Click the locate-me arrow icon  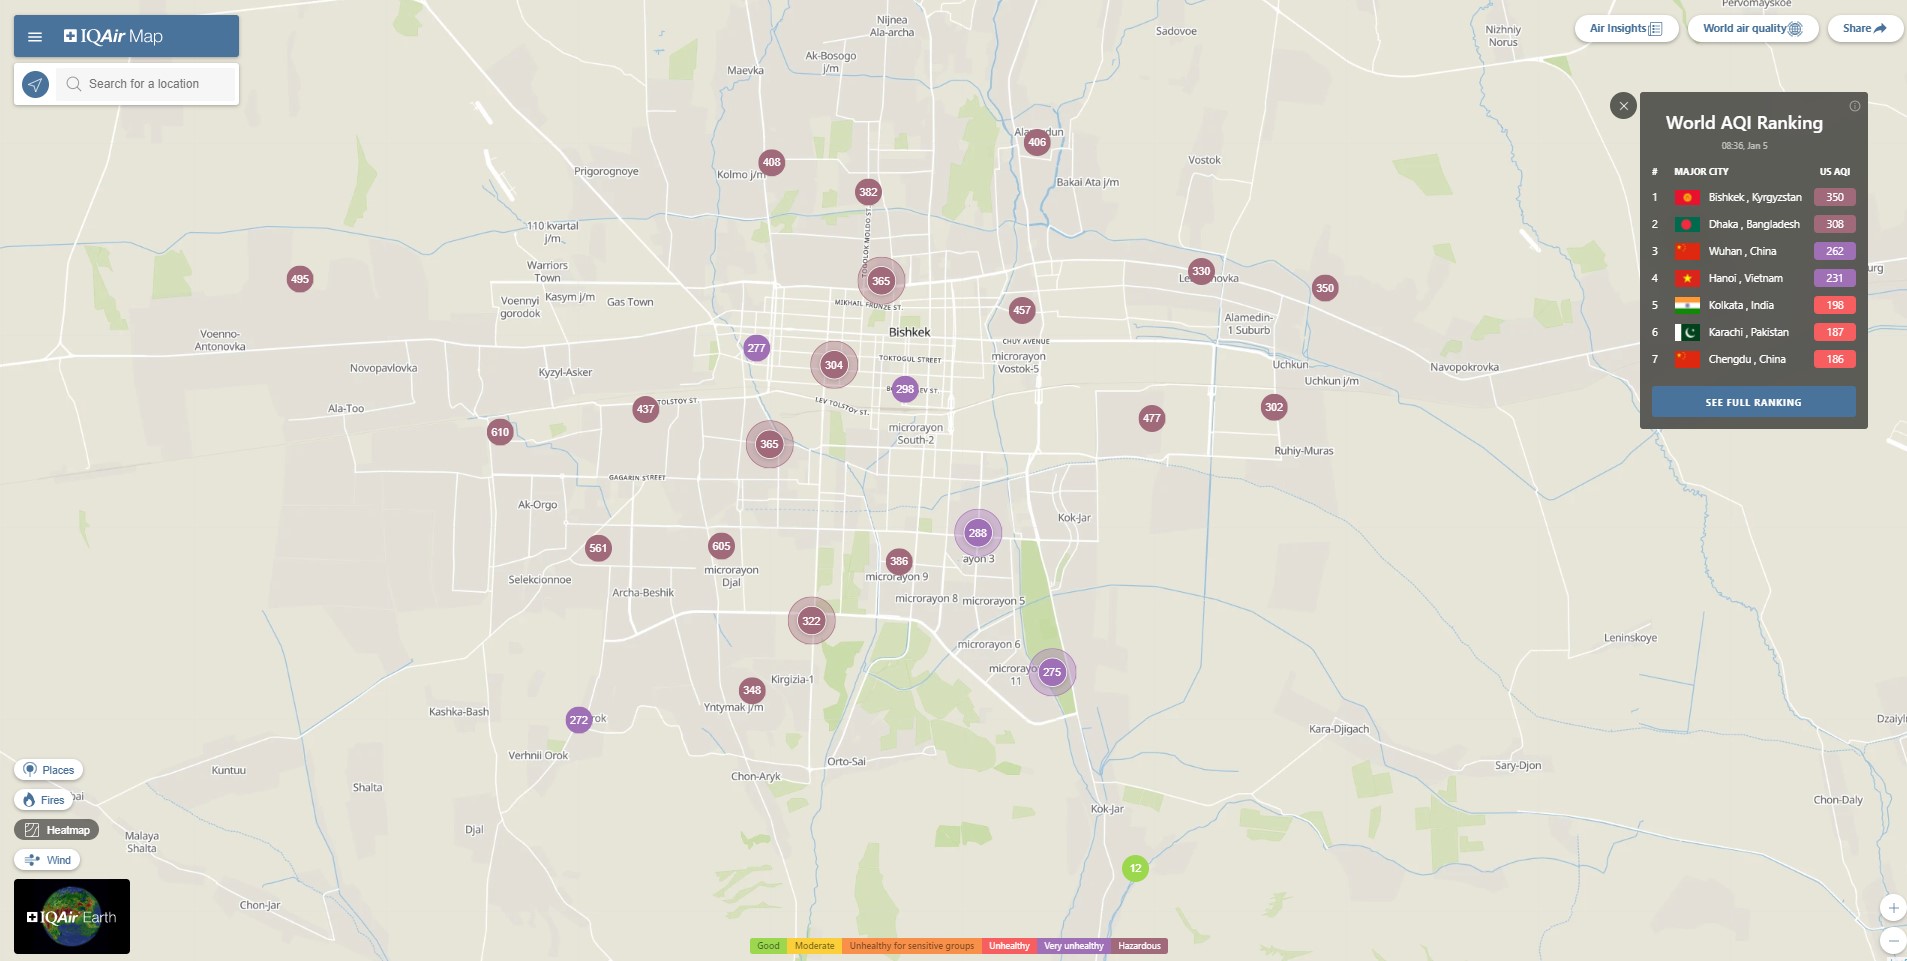coord(36,85)
